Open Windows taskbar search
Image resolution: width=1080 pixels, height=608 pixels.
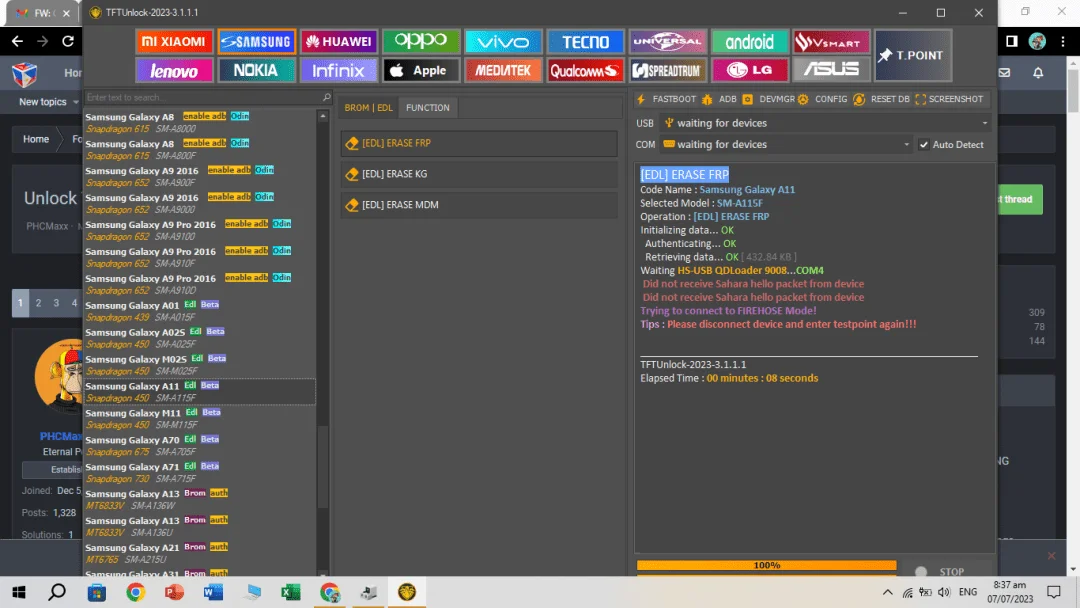[x=57, y=592]
